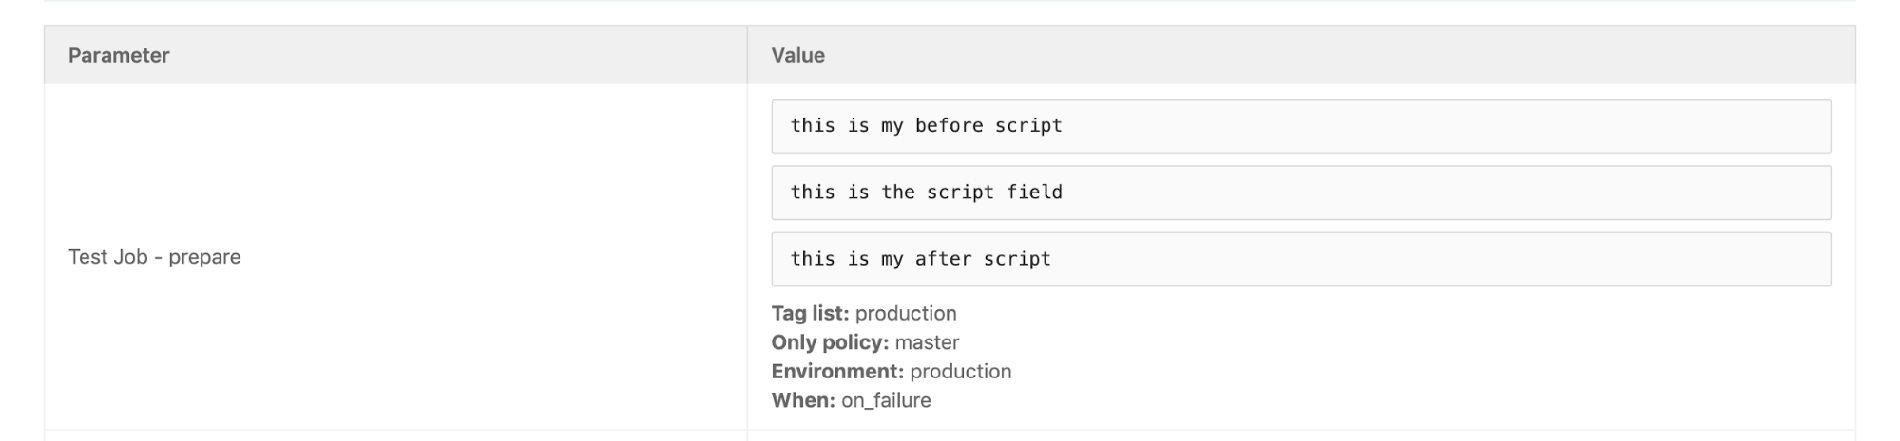The image size is (1900, 441).
Task: Click the 'Test Job - prepare' parameter text
Action: [x=154, y=257]
